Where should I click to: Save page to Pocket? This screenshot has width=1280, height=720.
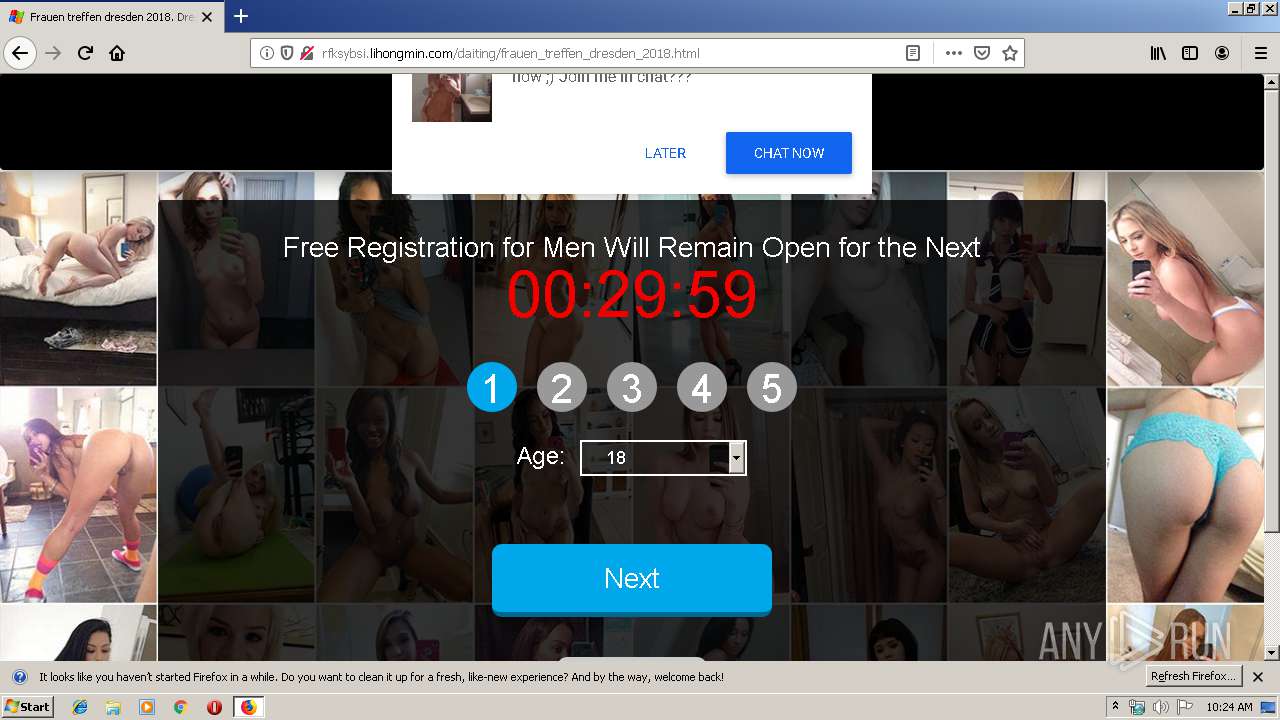pyautogui.click(x=982, y=53)
